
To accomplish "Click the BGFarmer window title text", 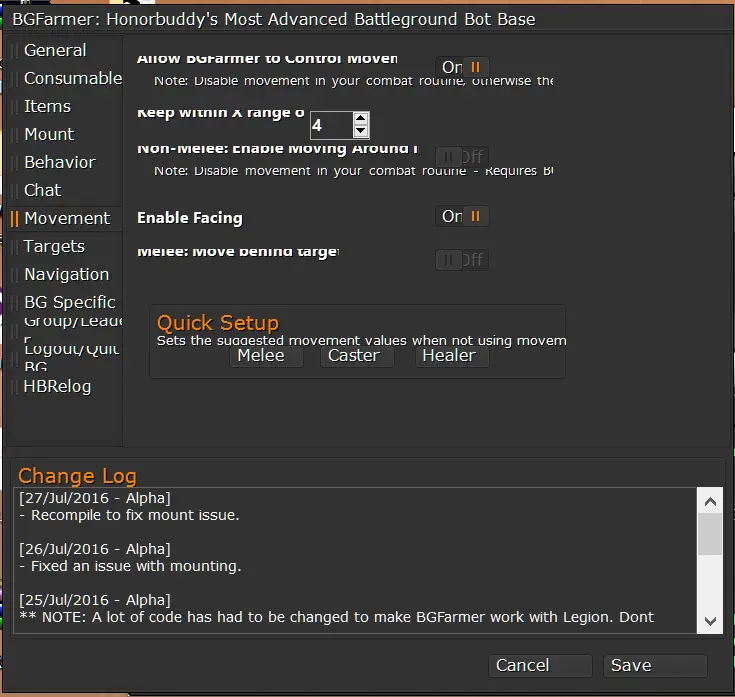I will (x=274, y=19).
